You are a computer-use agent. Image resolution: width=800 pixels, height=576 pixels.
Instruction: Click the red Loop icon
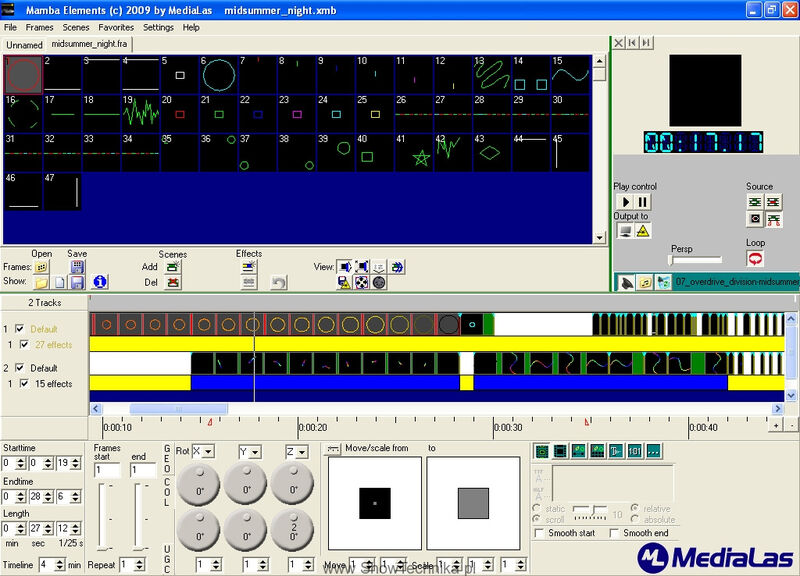[x=755, y=259]
